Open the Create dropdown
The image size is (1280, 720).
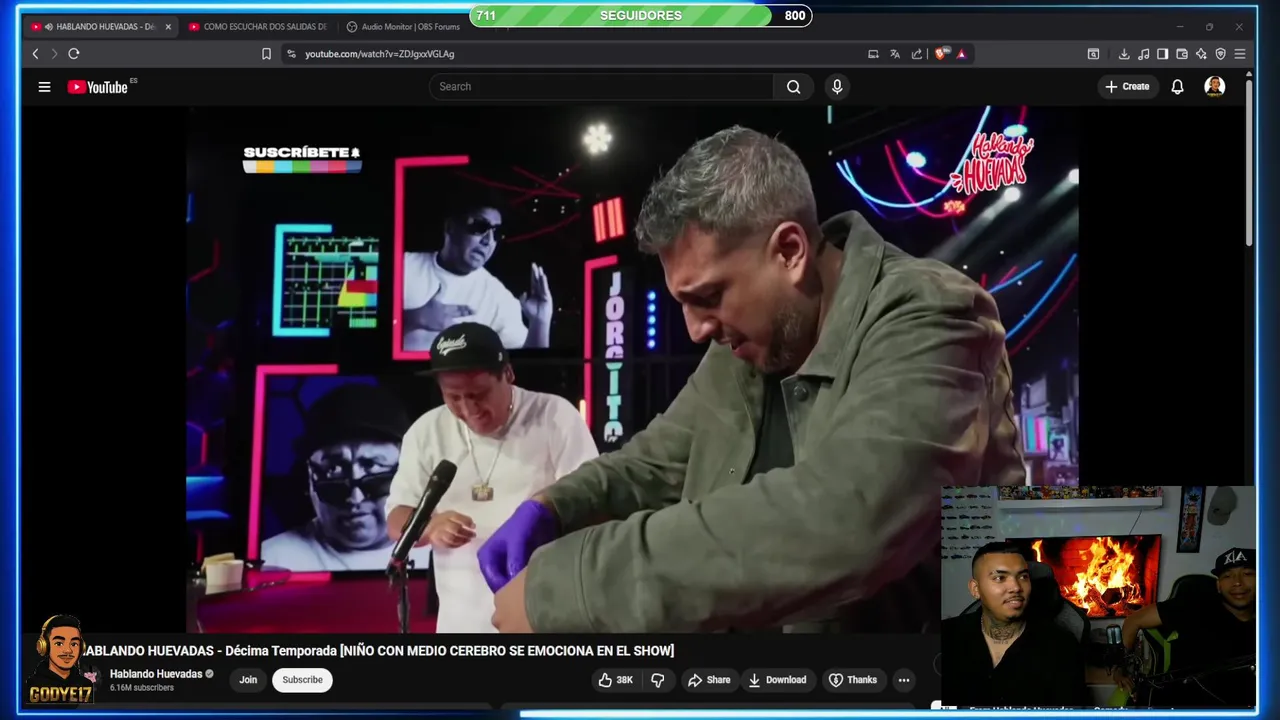point(1127,87)
